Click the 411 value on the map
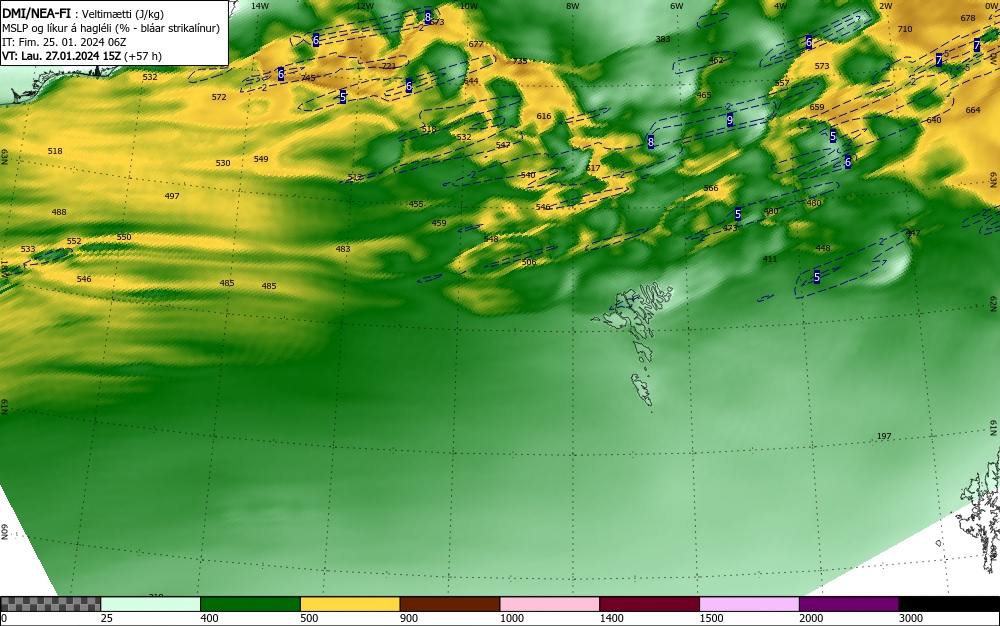The height and width of the screenshot is (626, 1000). click(x=770, y=259)
